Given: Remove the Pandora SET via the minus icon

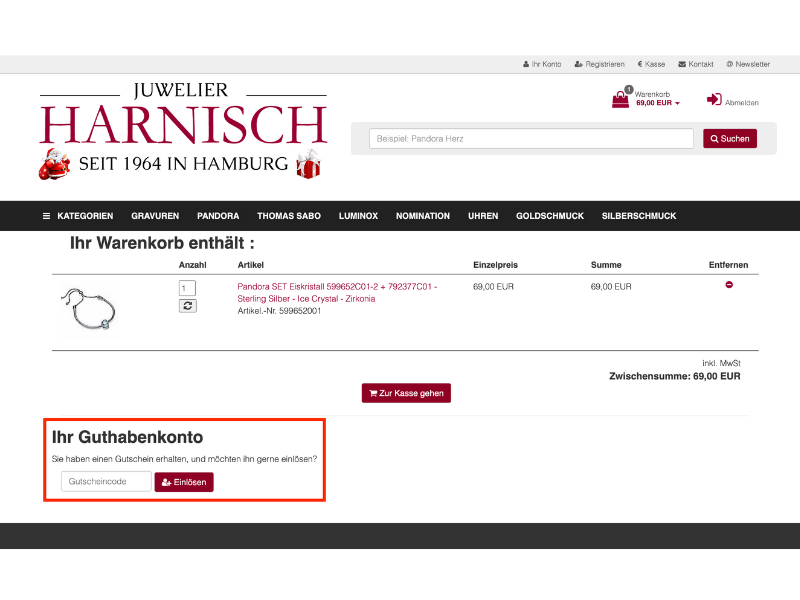Looking at the screenshot, I should pyautogui.click(x=730, y=286).
